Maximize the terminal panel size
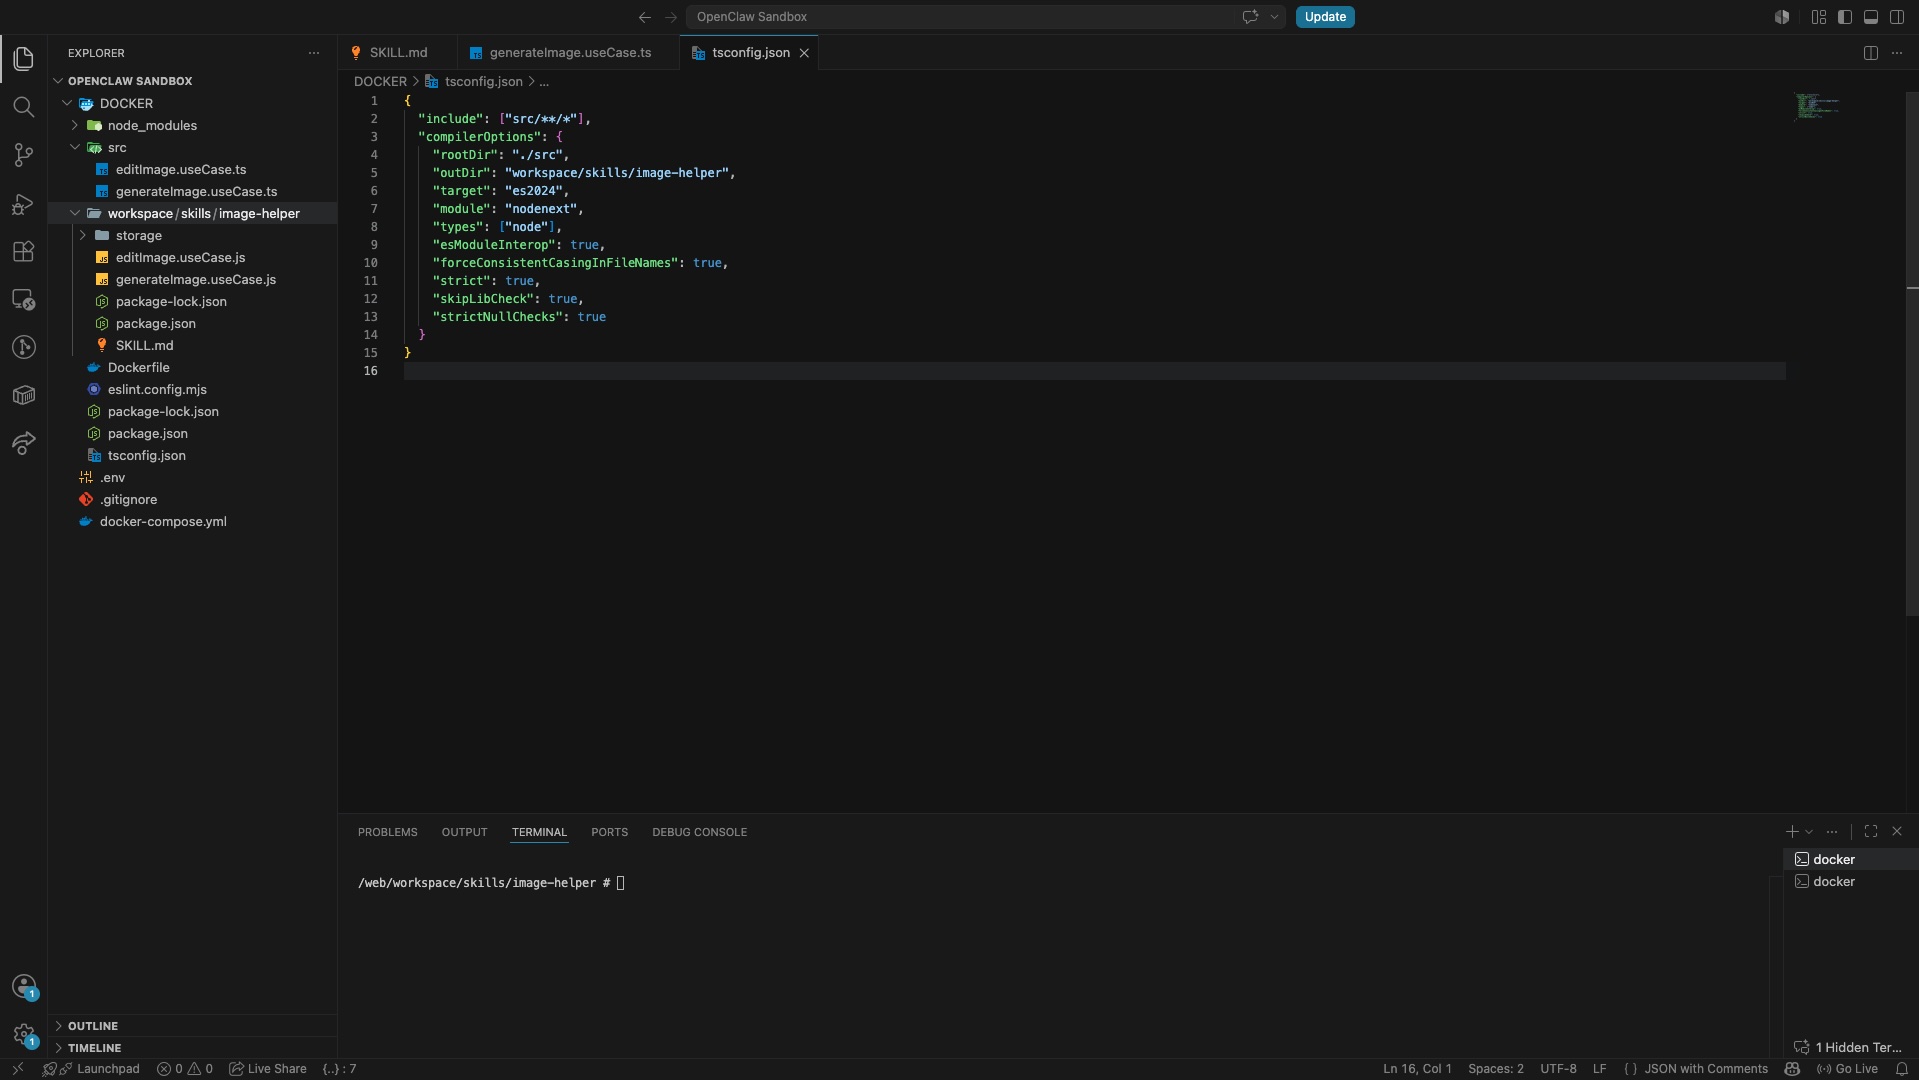This screenshot has width=1919, height=1080. pyautogui.click(x=1870, y=832)
